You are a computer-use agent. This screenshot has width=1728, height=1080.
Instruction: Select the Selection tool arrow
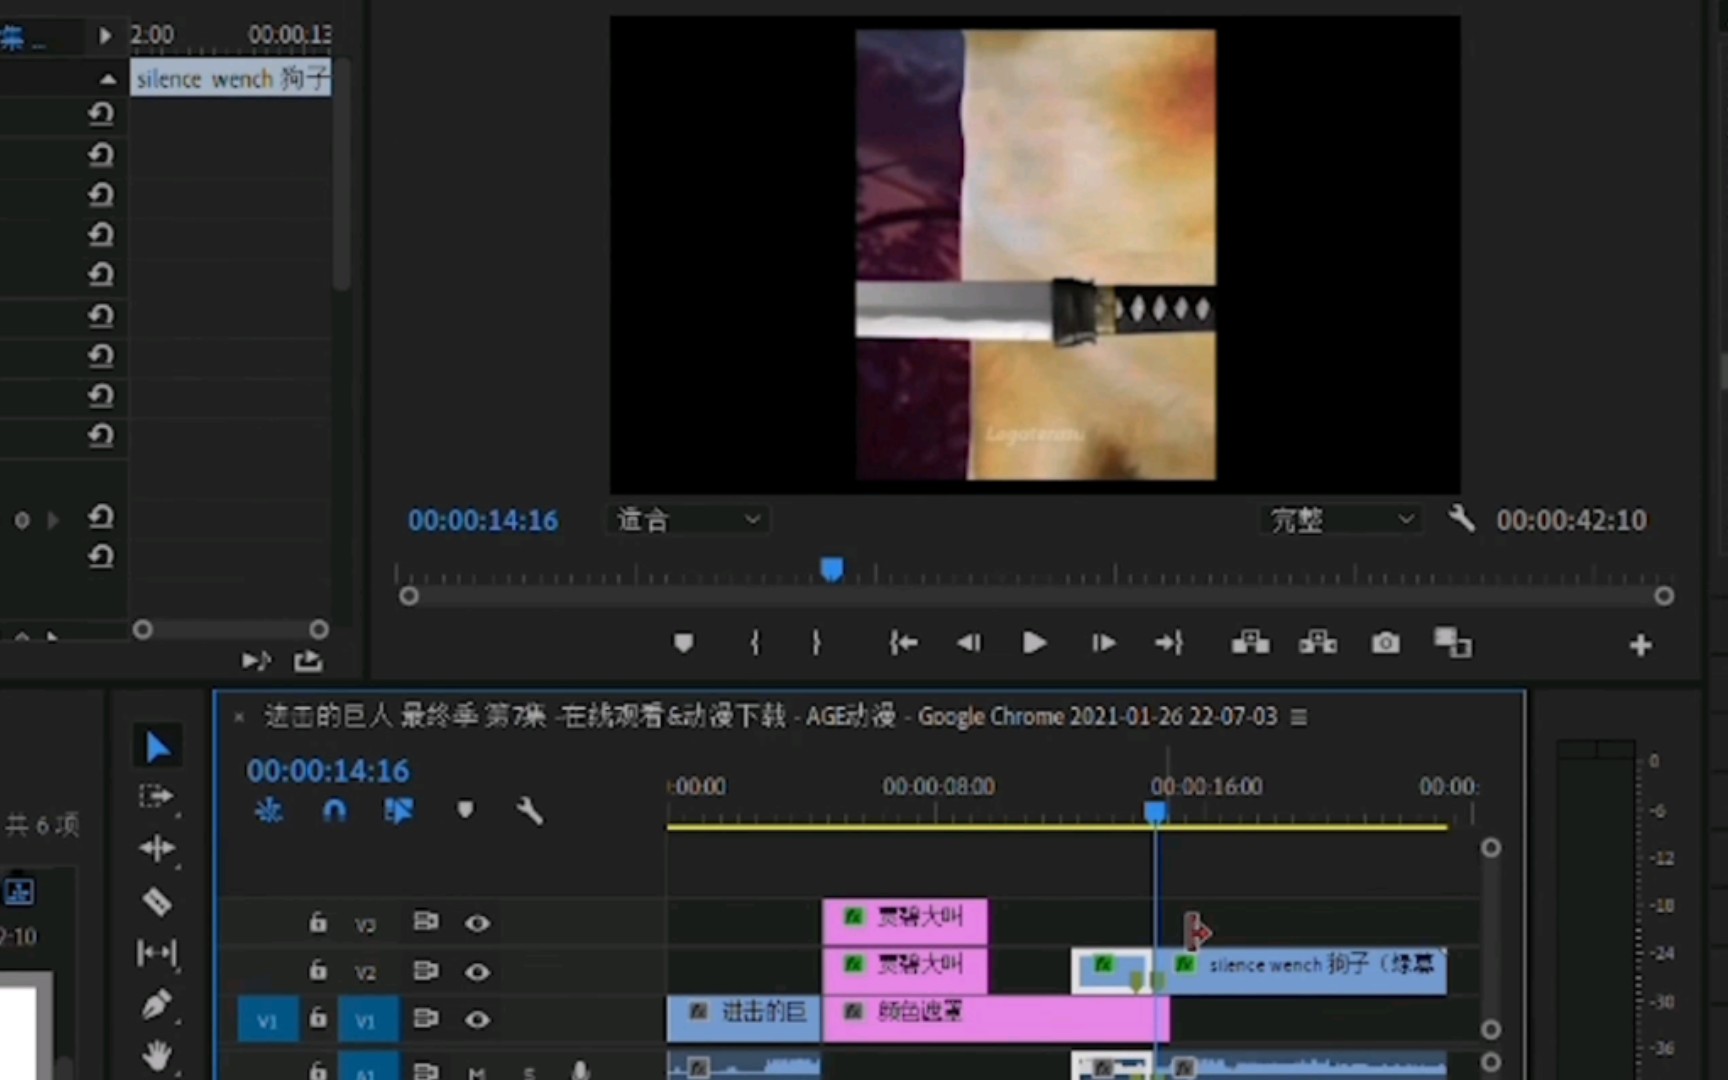(157, 747)
